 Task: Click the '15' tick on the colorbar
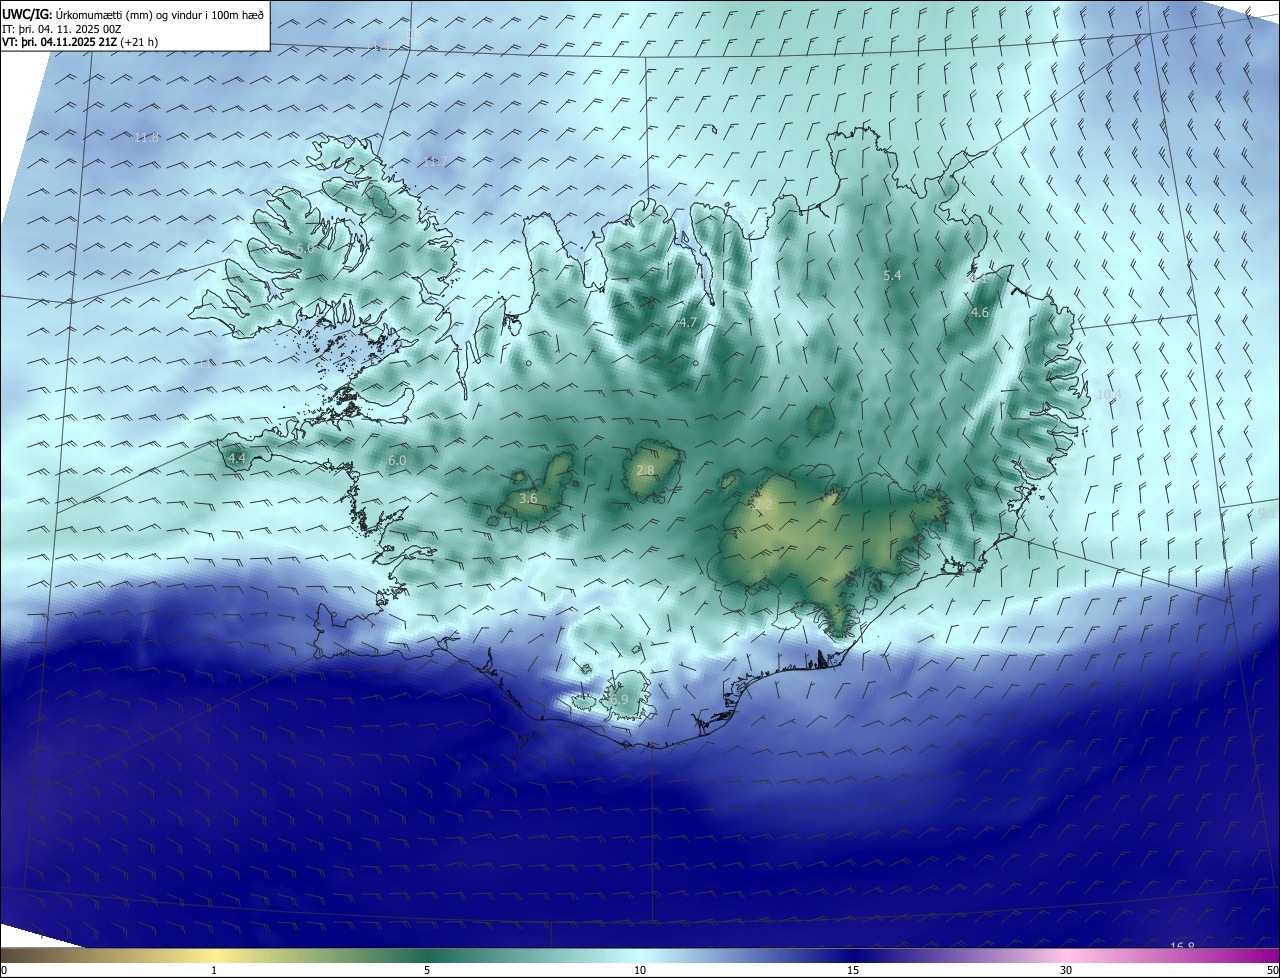pyautogui.click(x=853, y=970)
